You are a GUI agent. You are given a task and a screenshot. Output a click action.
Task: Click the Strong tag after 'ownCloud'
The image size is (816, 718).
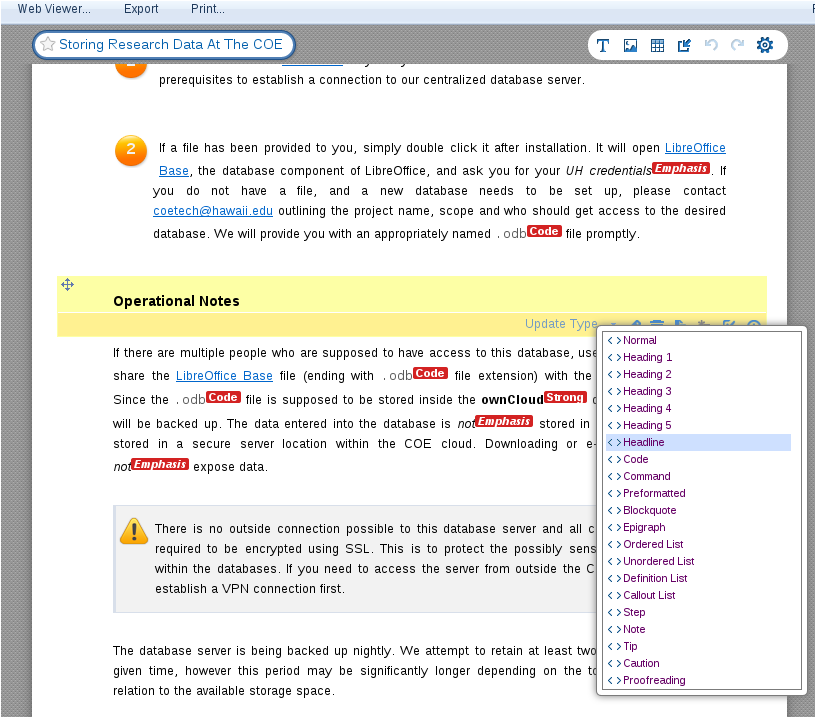pyautogui.click(x=565, y=397)
